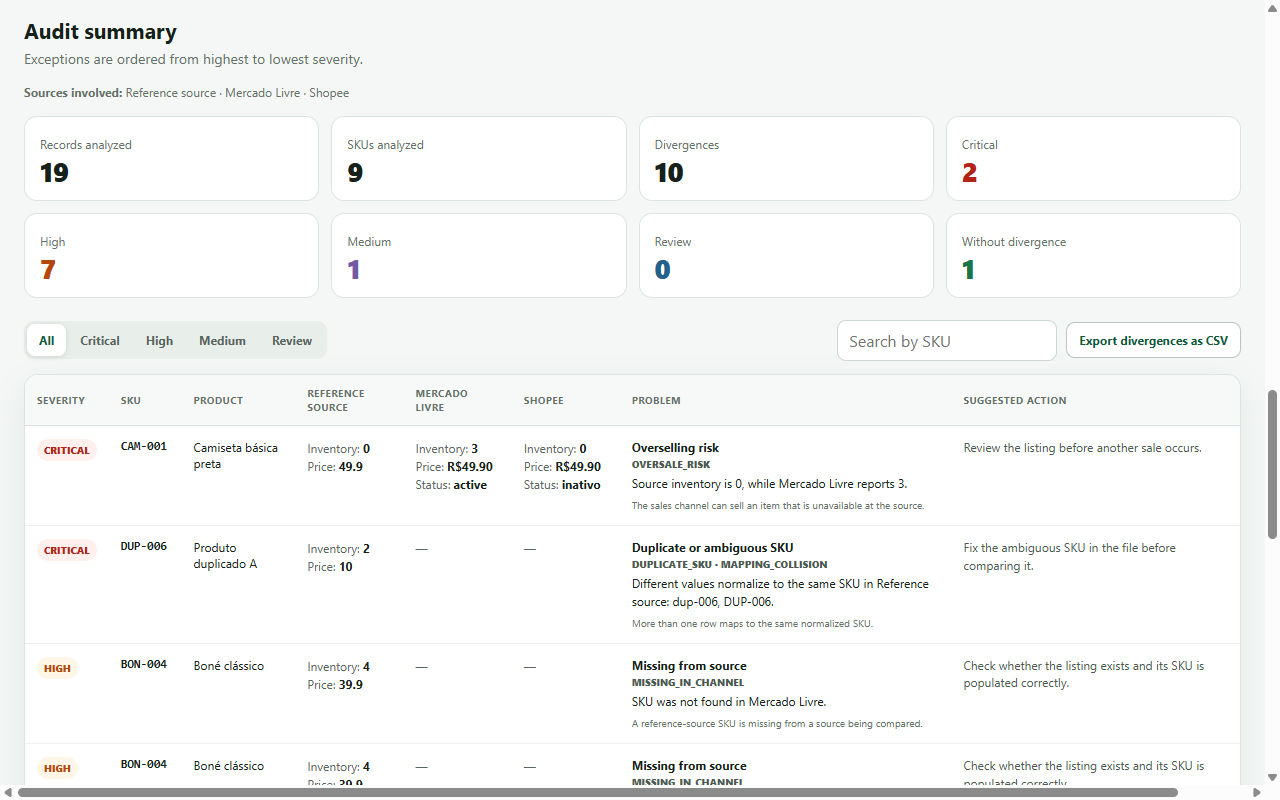
Task: Click the Reference Source column header
Action: [336, 401]
